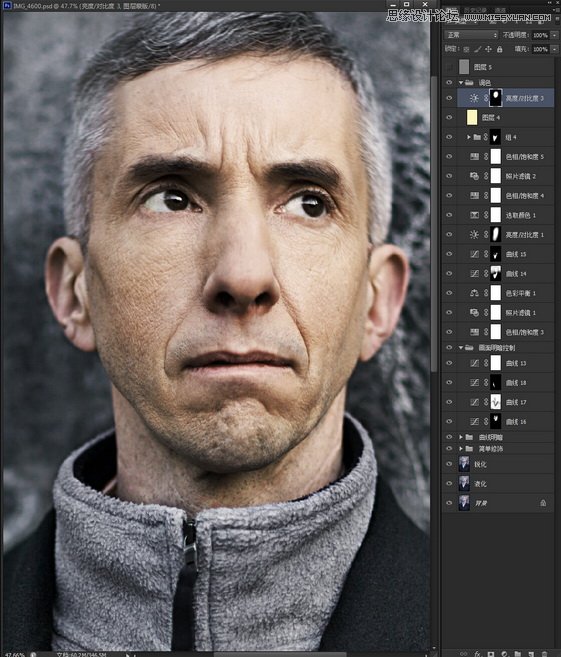Screen dimensions: 561x657
Task: Expand the 曲线明暗 group
Action: tap(461, 437)
